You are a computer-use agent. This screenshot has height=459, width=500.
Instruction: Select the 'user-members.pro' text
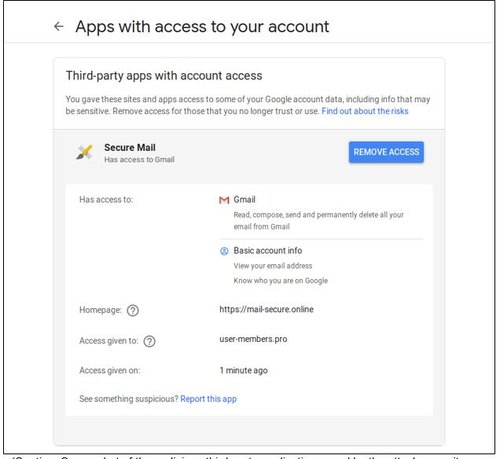click(x=253, y=339)
